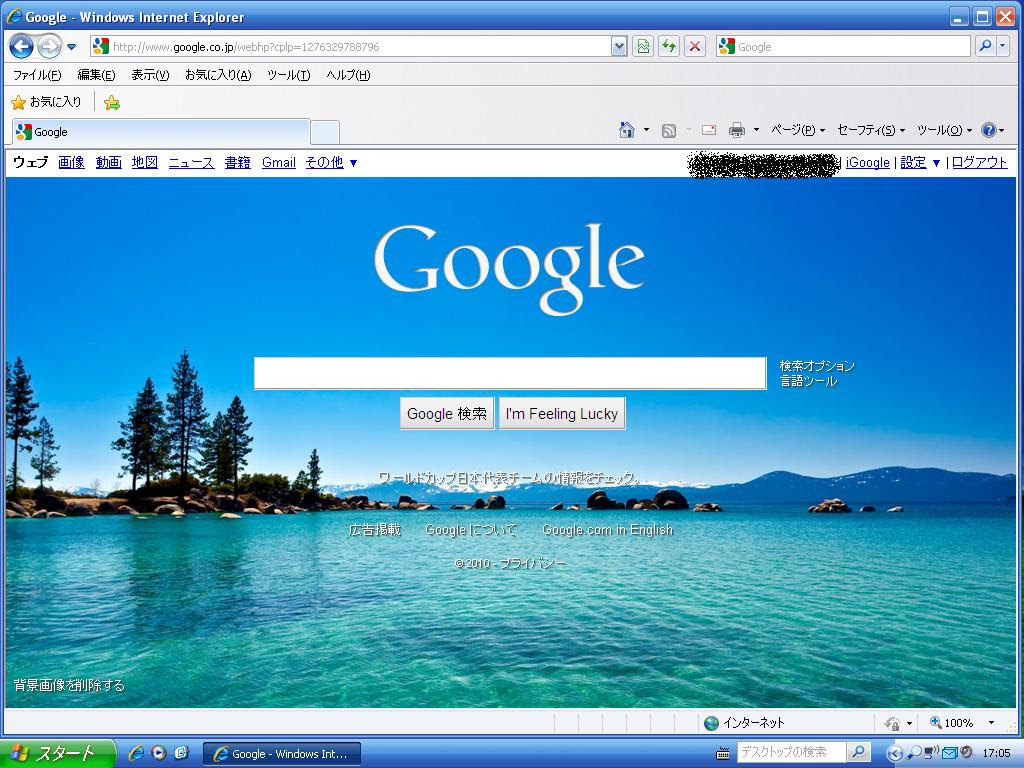1024x768 pixels.
Task: Open the 編集(E) menu
Action: (x=96, y=75)
